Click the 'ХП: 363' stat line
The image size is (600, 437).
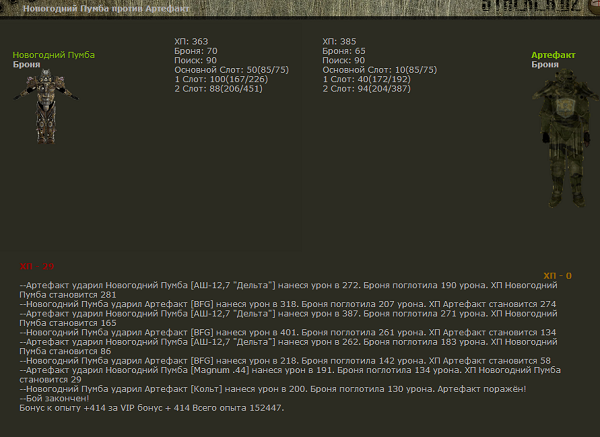[191, 41]
